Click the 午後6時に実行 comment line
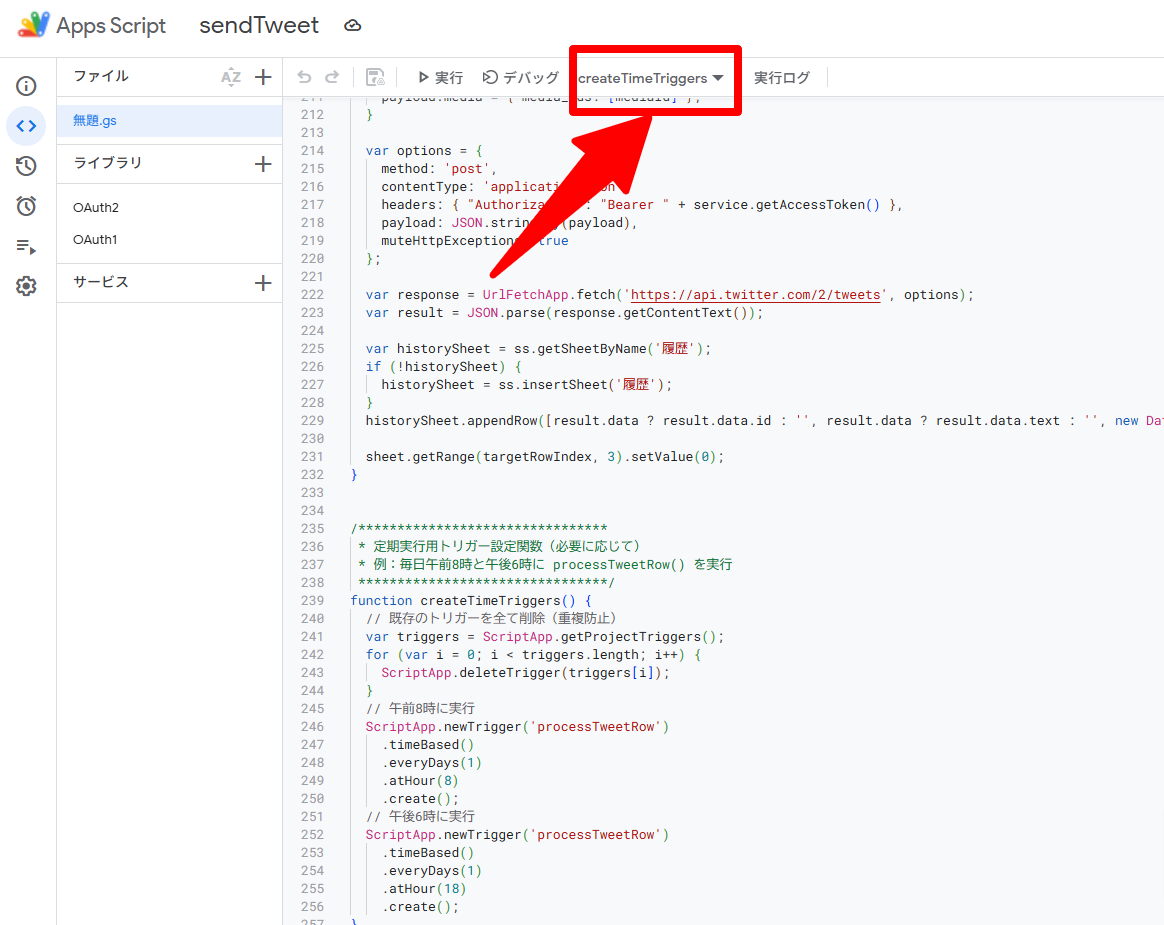The height and width of the screenshot is (925, 1164). 420,817
